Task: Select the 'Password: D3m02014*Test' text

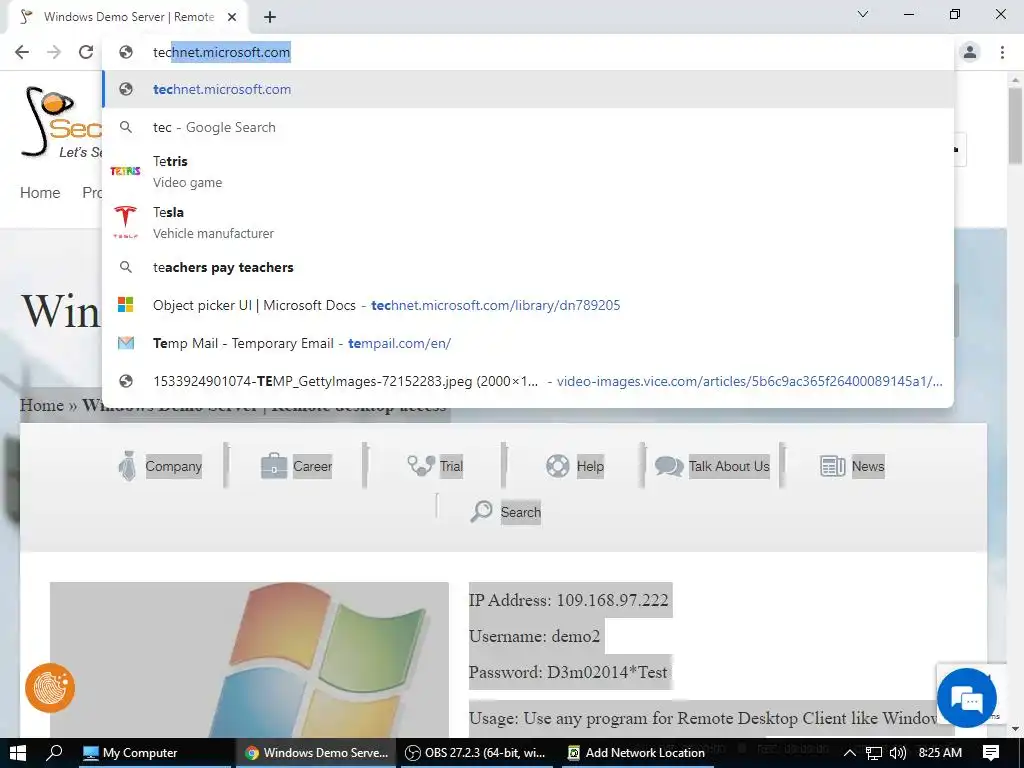Action: coord(568,672)
